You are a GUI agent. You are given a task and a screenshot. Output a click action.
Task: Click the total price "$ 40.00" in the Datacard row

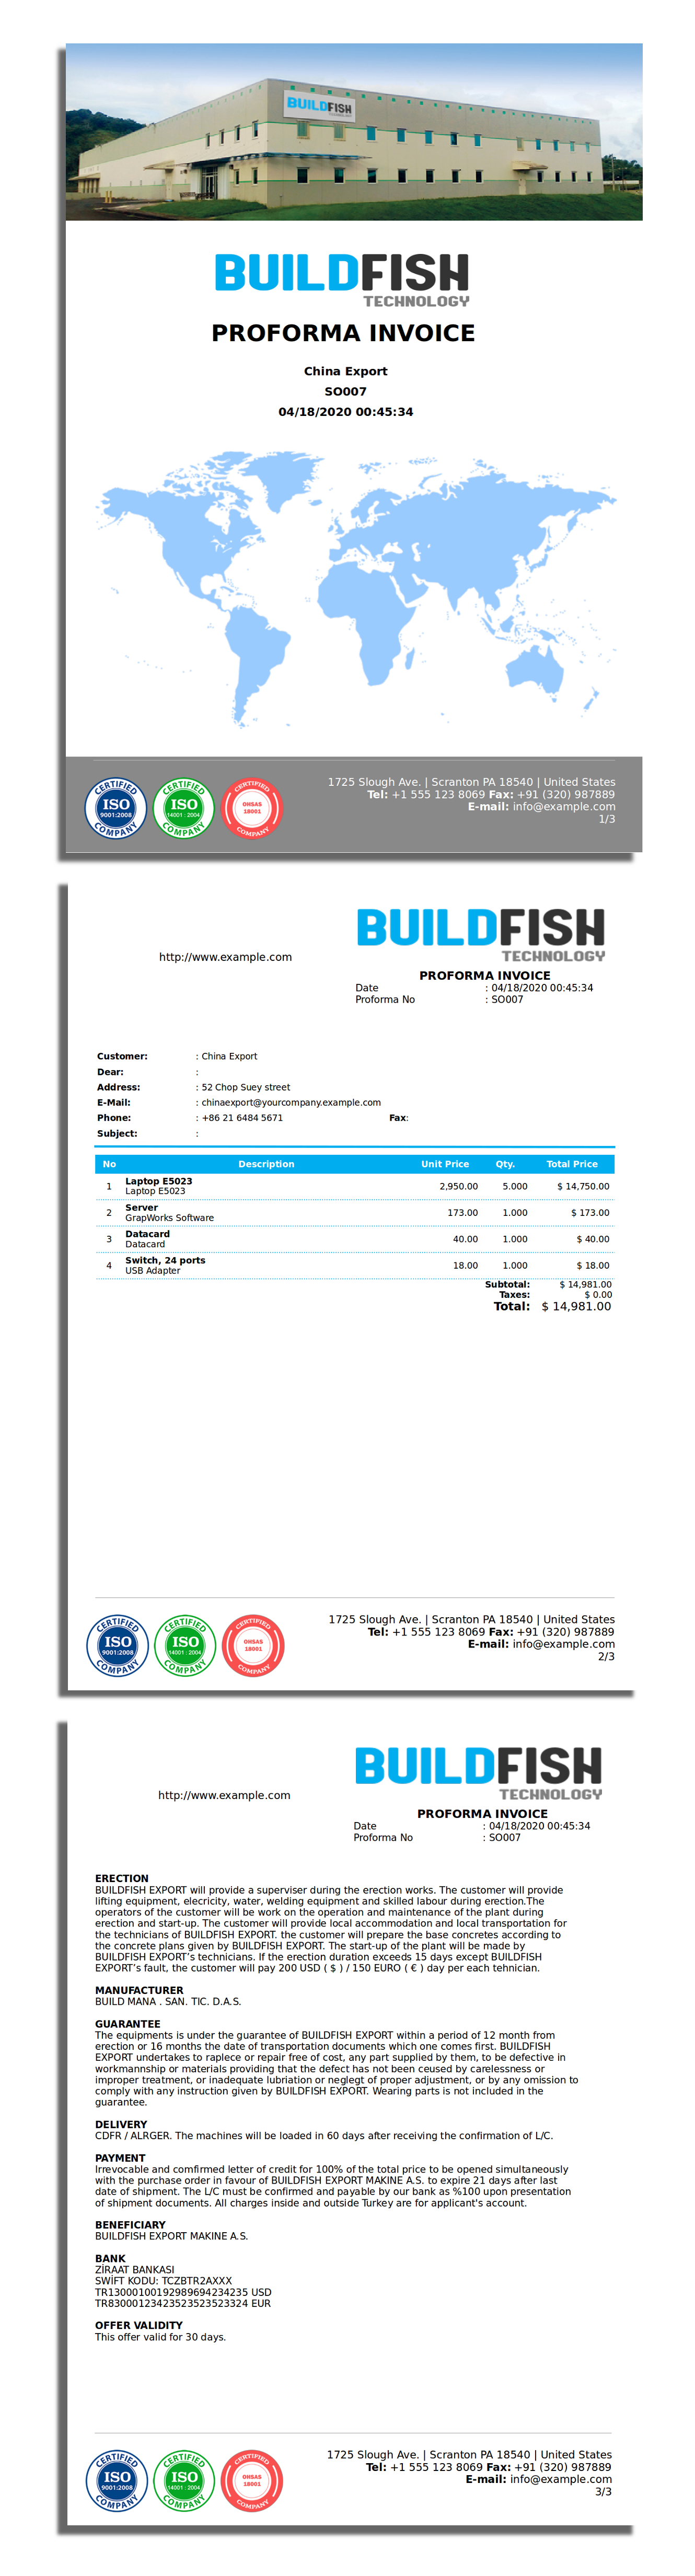[x=593, y=1239]
